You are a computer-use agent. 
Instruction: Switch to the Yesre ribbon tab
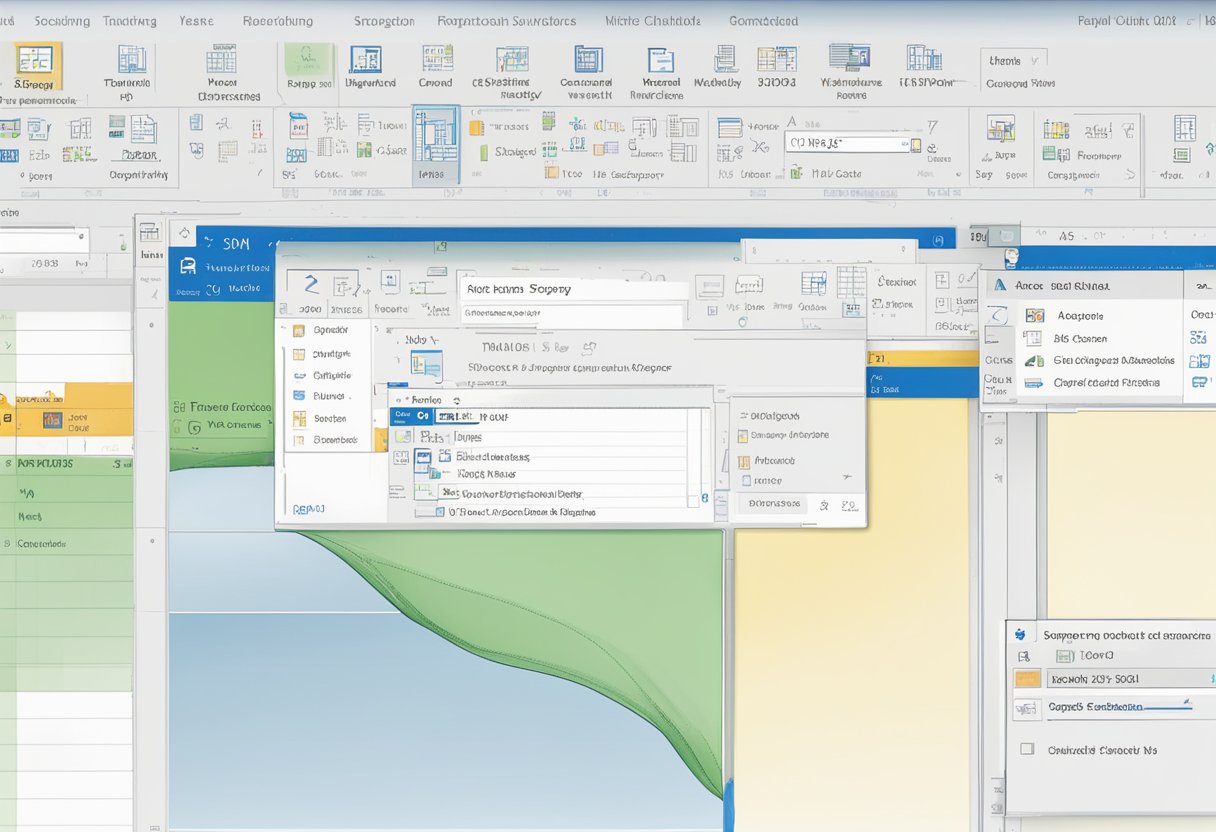[197, 20]
